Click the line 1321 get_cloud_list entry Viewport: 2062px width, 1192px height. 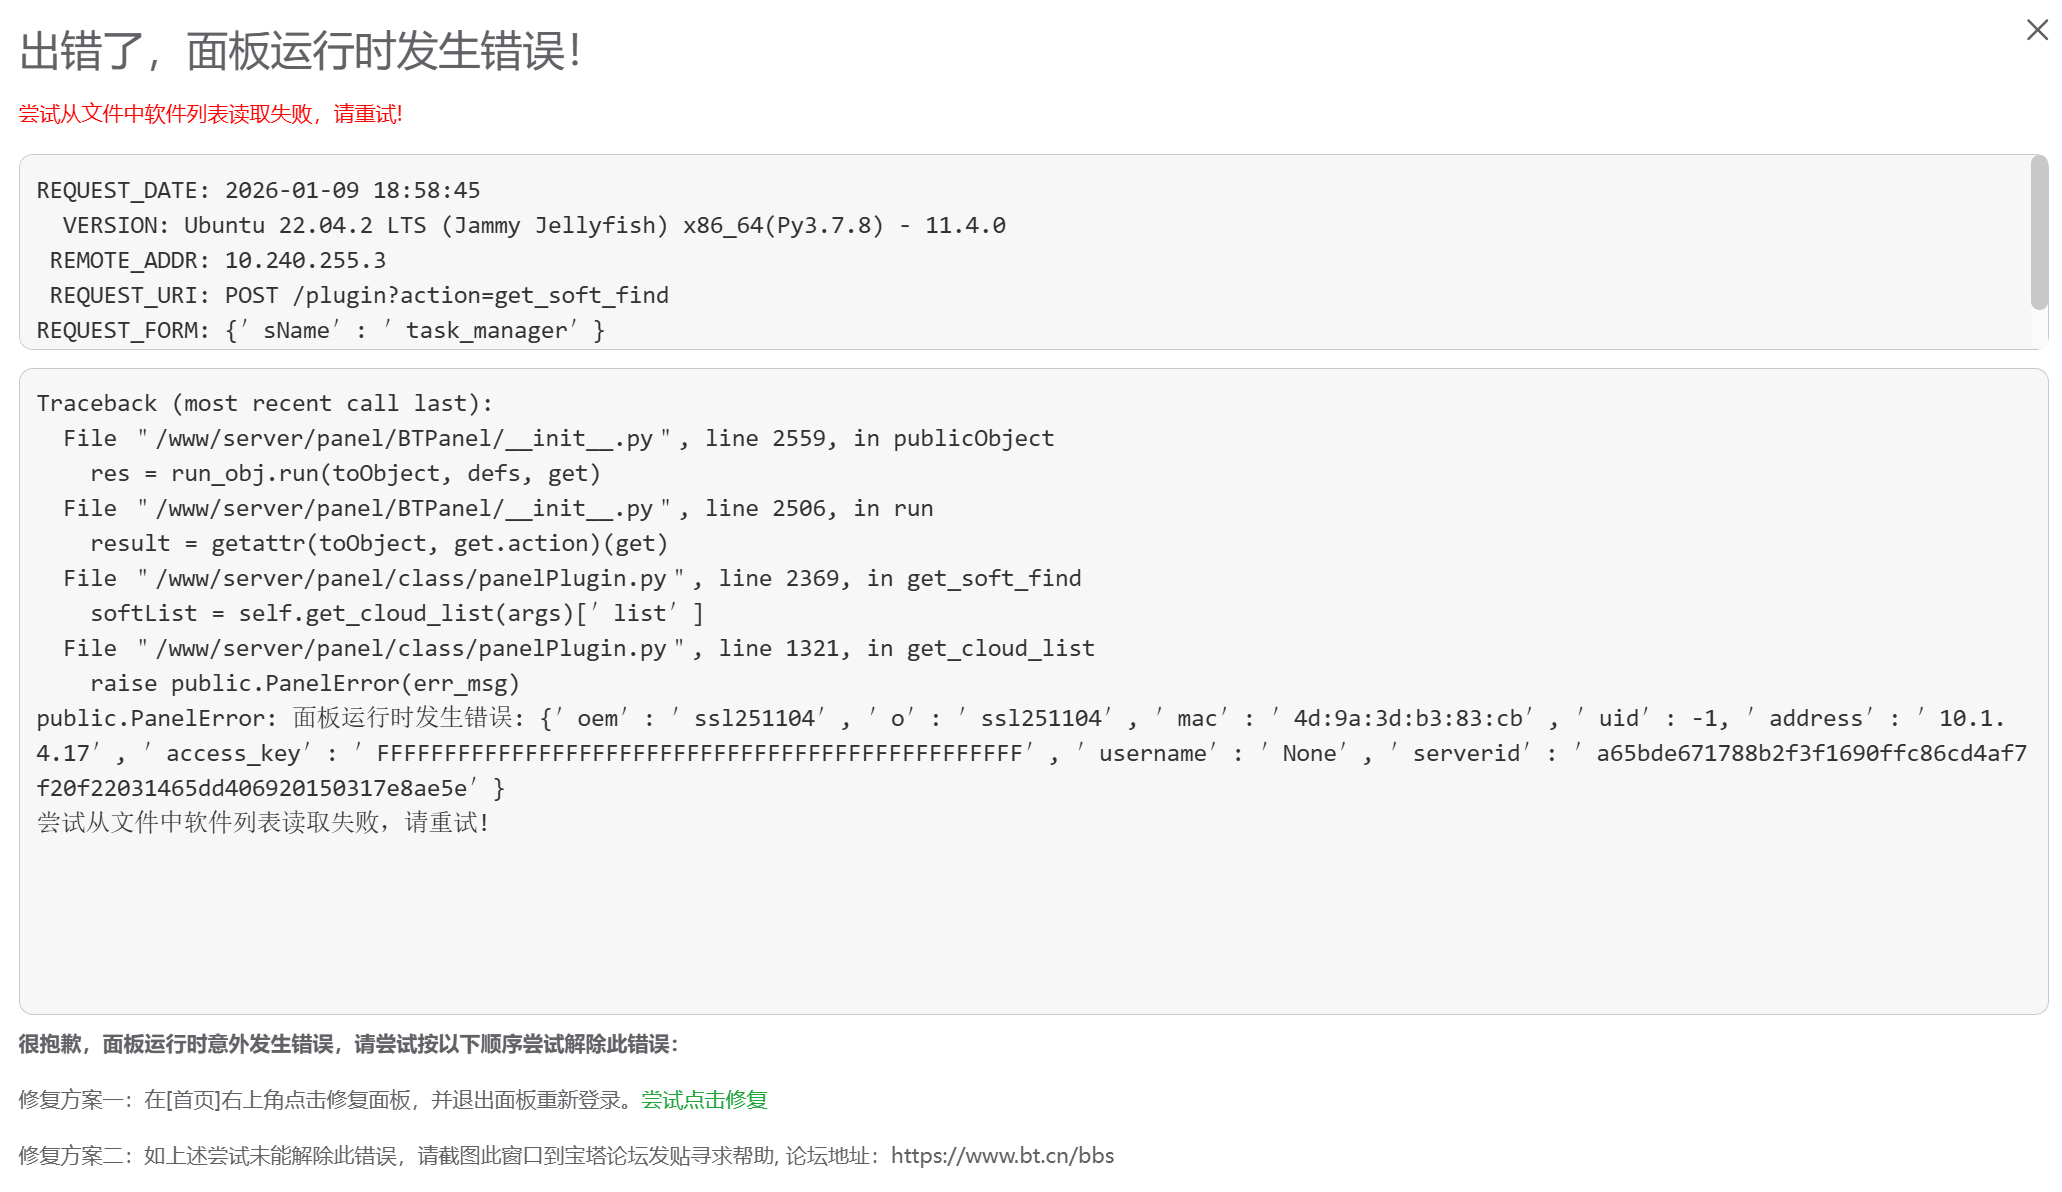[x=578, y=648]
